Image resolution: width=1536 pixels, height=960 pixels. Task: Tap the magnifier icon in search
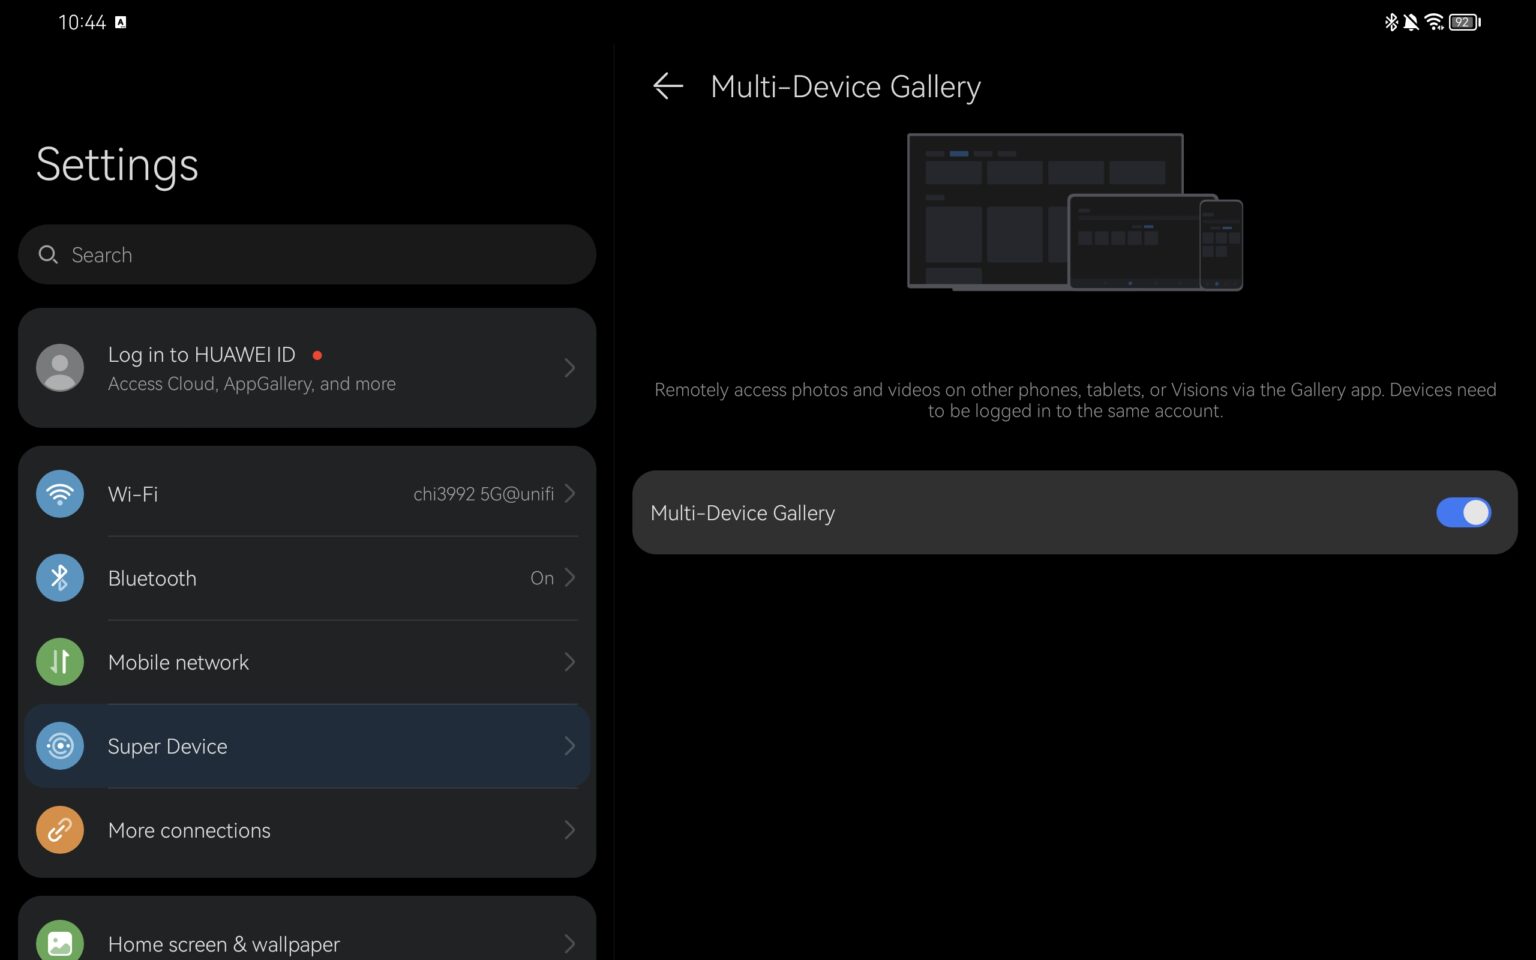(48, 254)
